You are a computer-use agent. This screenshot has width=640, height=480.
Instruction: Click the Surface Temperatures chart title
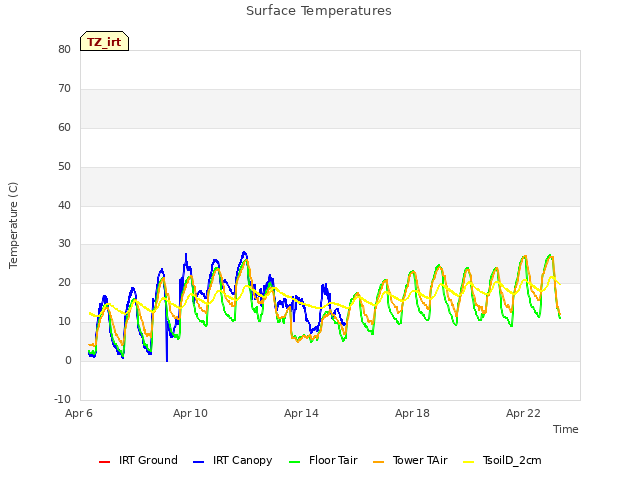click(319, 11)
